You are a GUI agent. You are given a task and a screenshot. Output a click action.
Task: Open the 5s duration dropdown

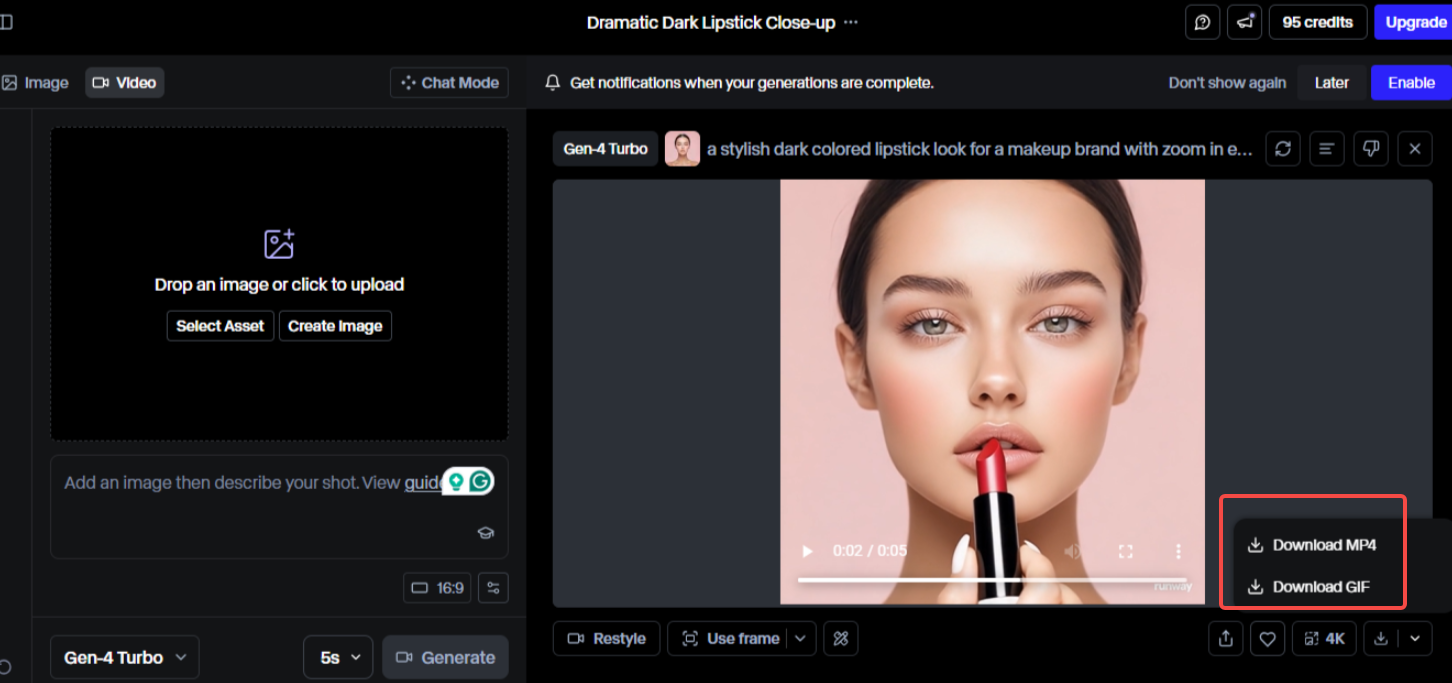click(337, 657)
